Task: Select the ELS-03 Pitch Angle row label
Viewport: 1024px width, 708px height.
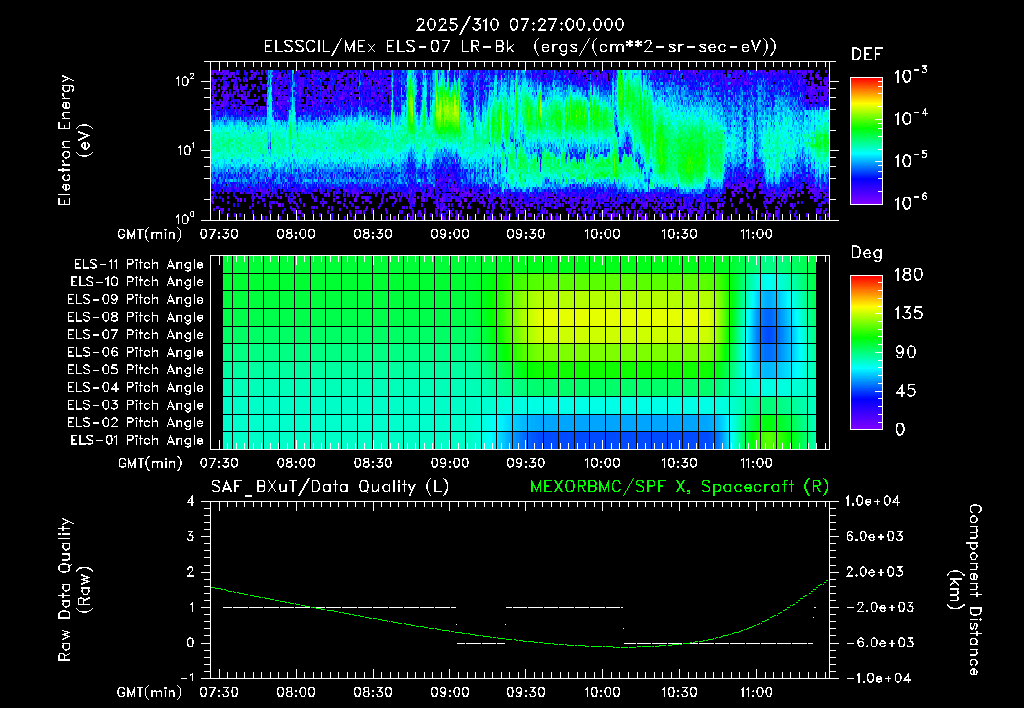Action: click(x=136, y=405)
